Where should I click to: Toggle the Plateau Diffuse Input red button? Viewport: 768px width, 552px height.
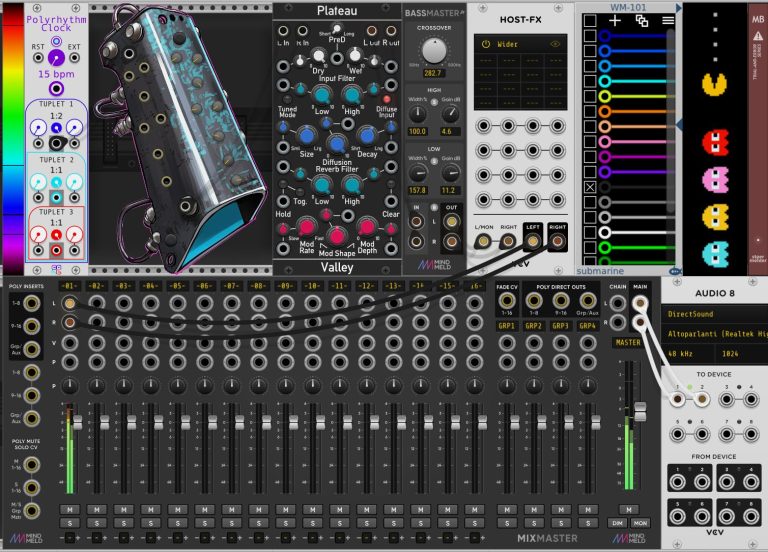coord(386,99)
